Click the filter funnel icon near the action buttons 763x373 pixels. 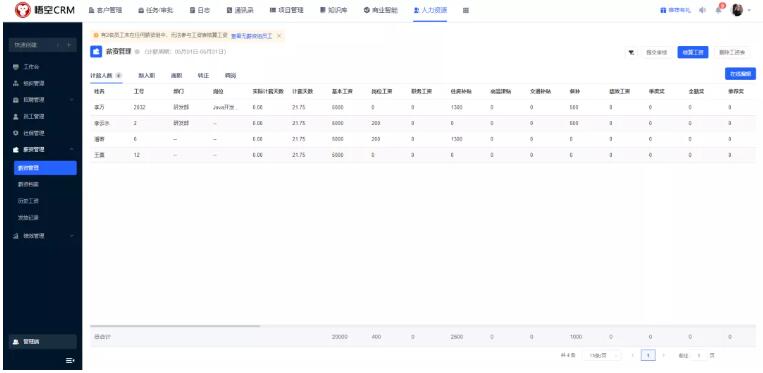(631, 53)
